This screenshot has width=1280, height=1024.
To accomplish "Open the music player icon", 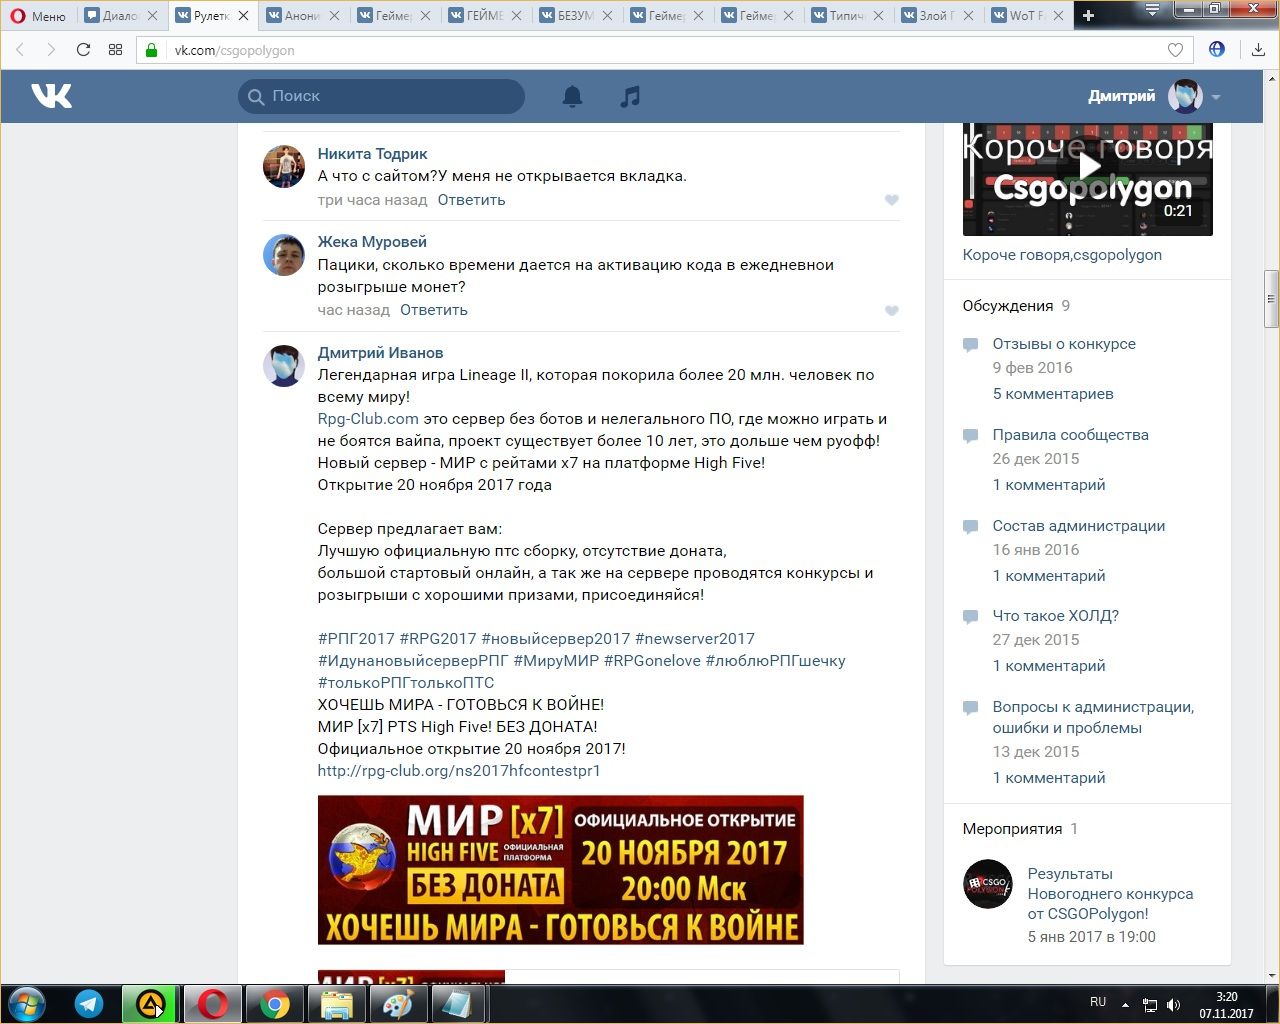I will coord(630,96).
